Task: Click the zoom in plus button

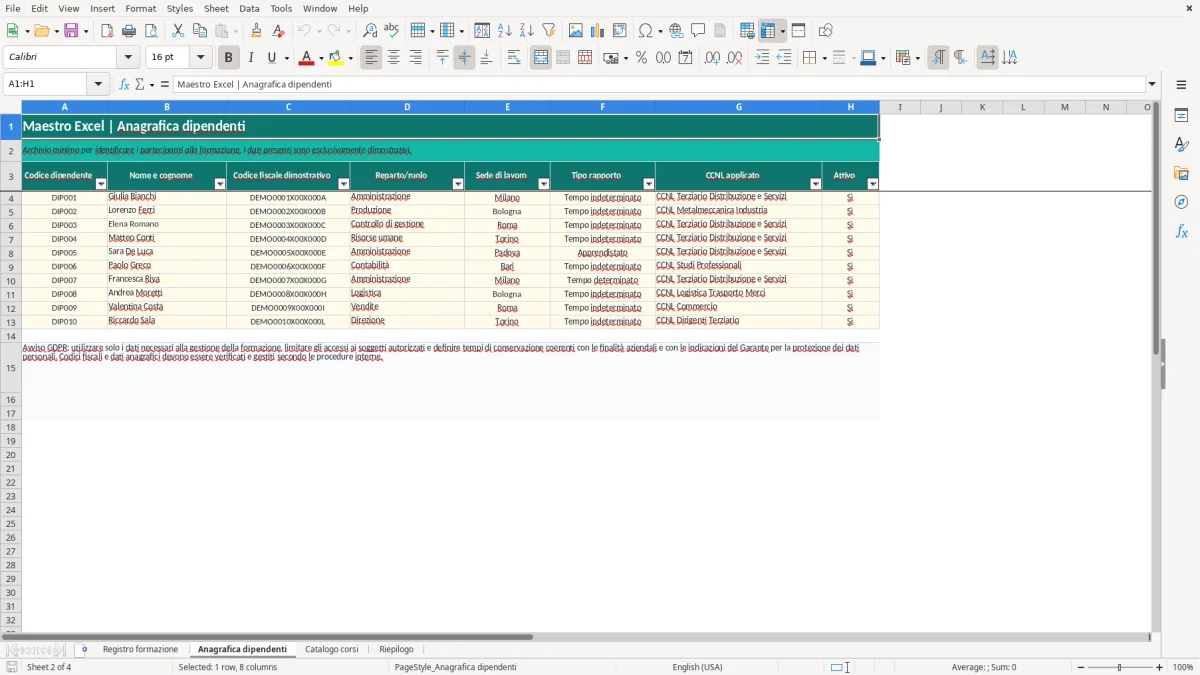Action: pyautogui.click(x=1160, y=667)
